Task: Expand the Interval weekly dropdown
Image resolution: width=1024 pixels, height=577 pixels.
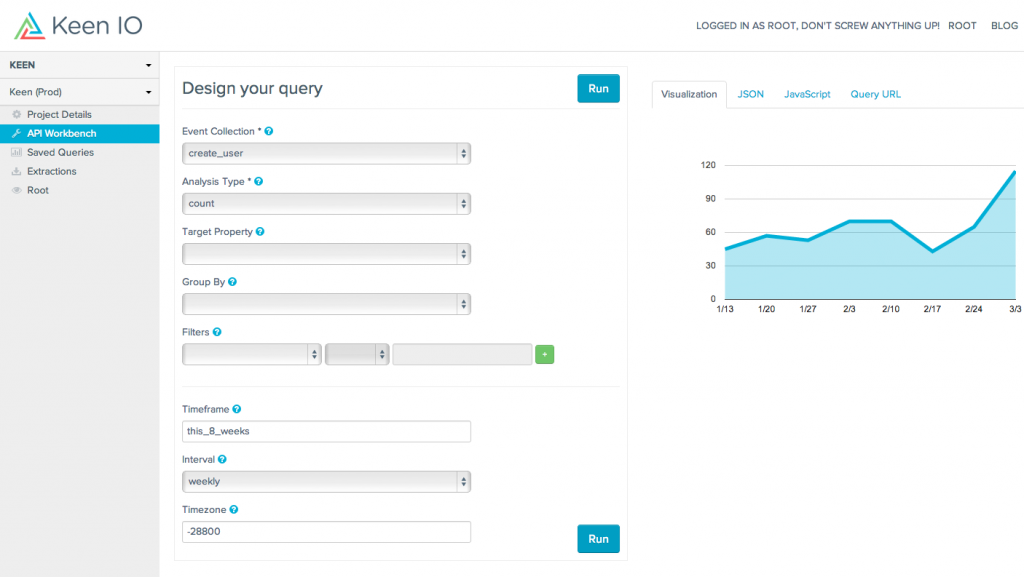Action: point(326,481)
